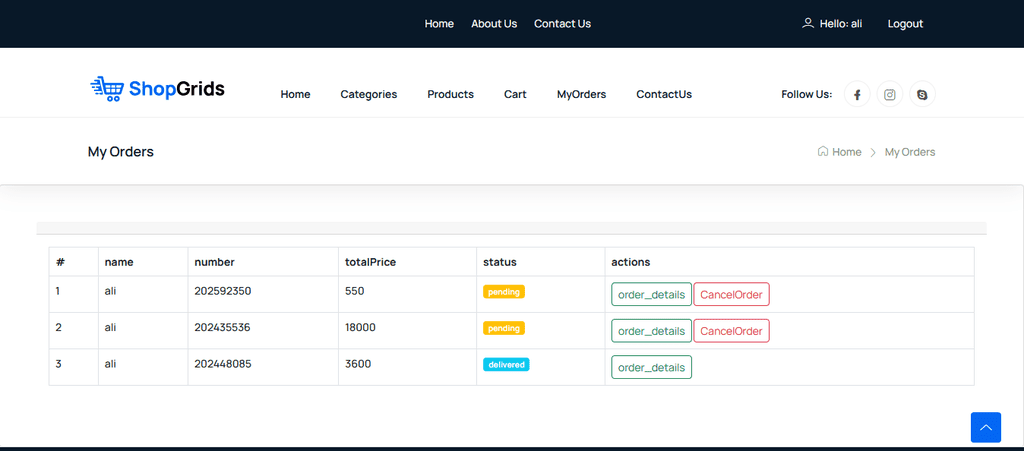This screenshot has height=451, width=1024.
Task: Click the Skype social icon
Action: 921,95
